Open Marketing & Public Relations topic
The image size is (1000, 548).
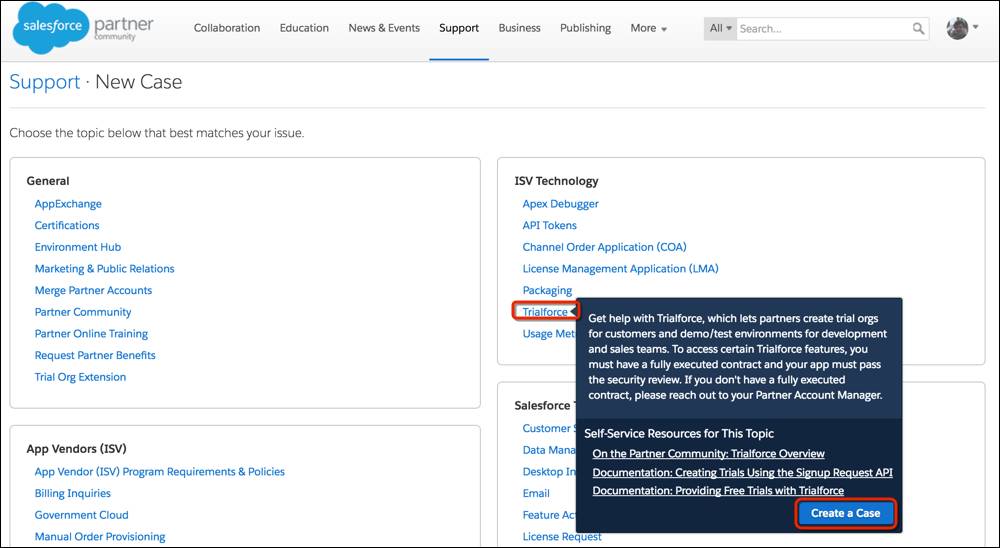tap(105, 269)
